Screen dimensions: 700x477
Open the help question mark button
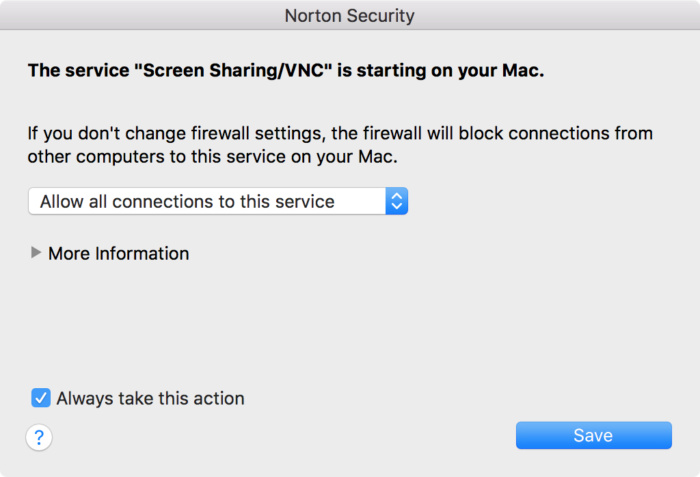point(39,437)
